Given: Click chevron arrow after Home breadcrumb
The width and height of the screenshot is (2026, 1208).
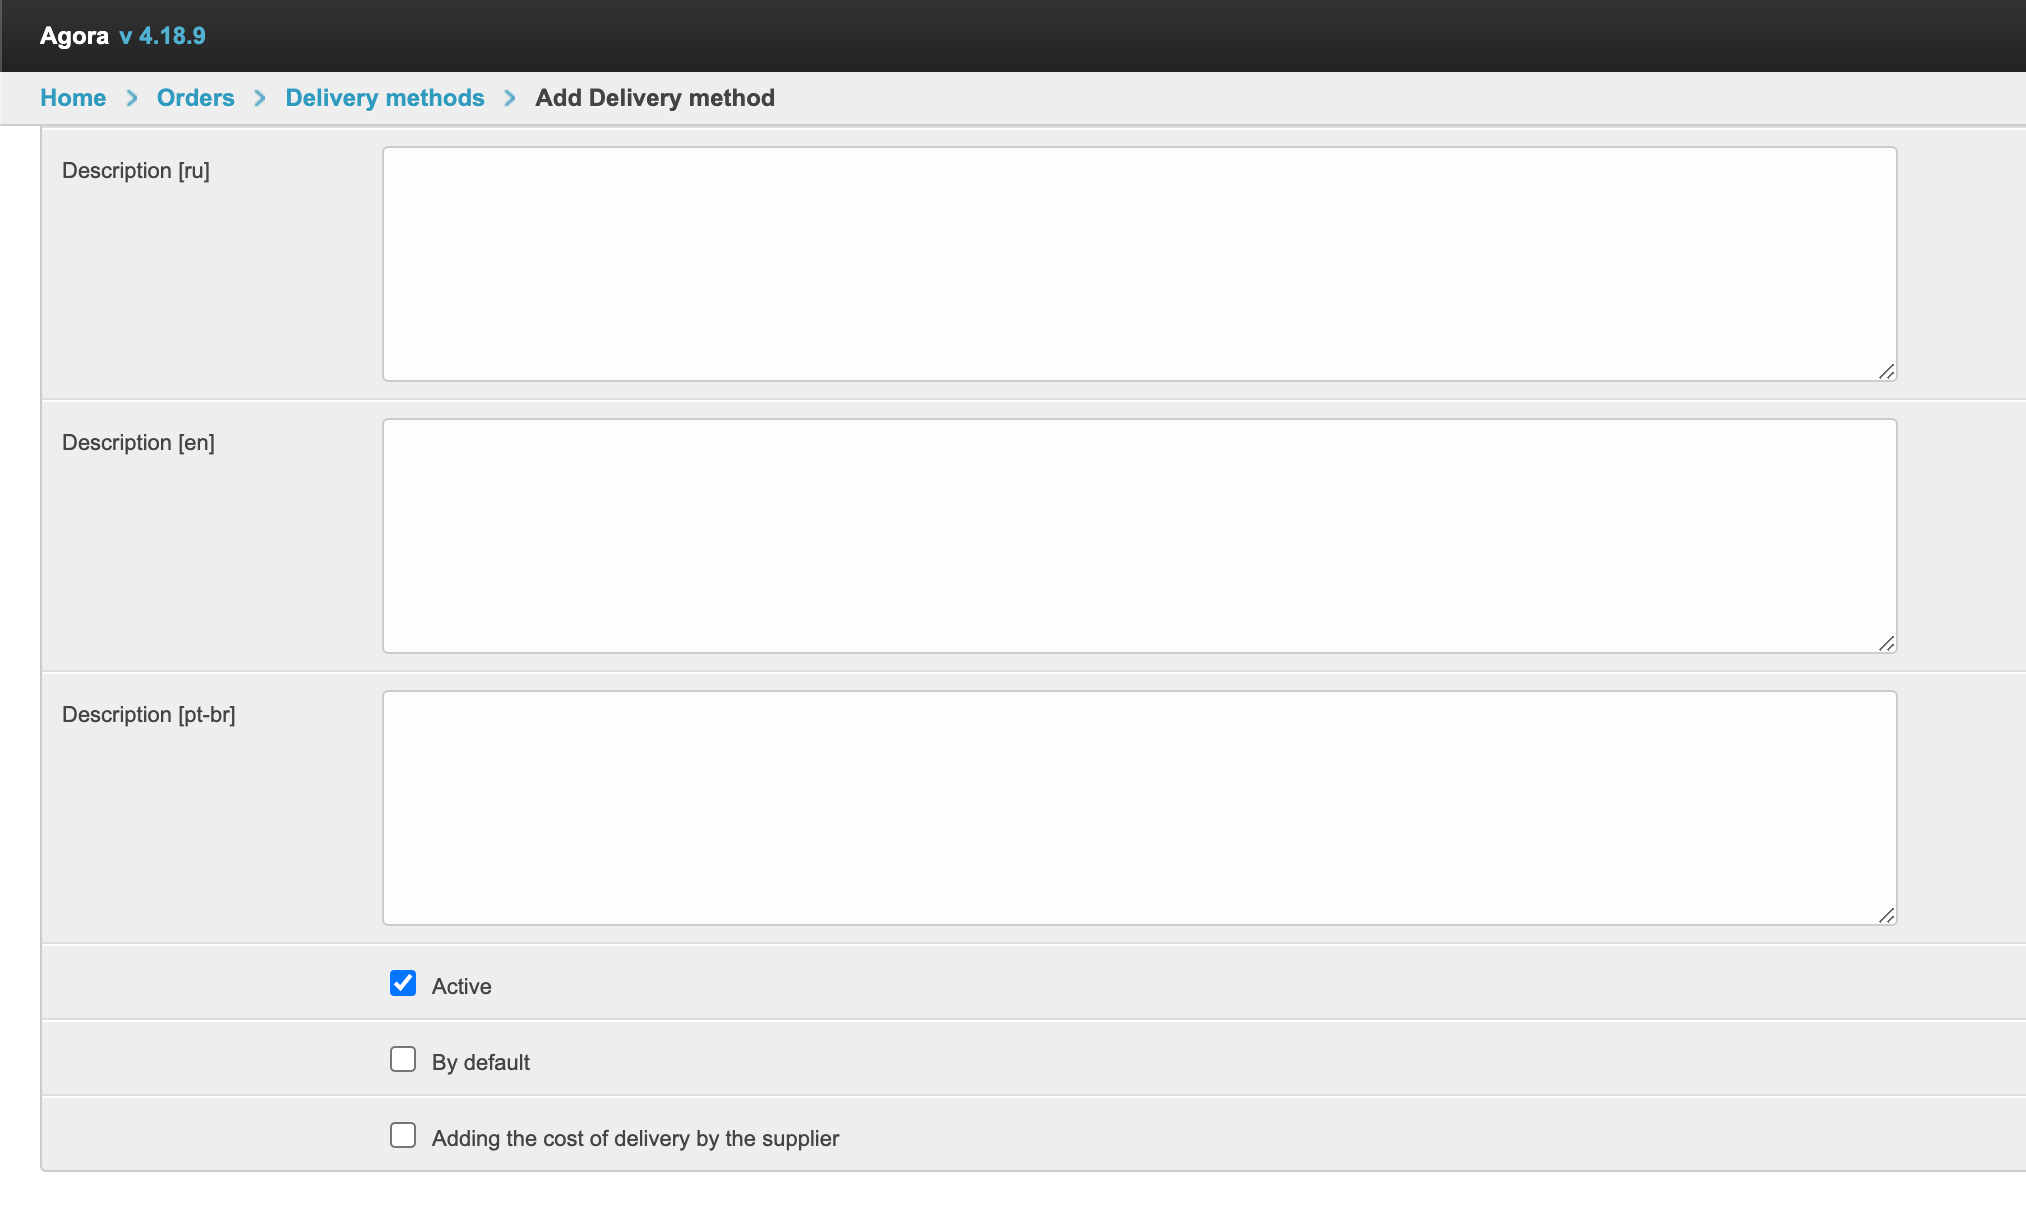Looking at the screenshot, I should coord(132,98).
